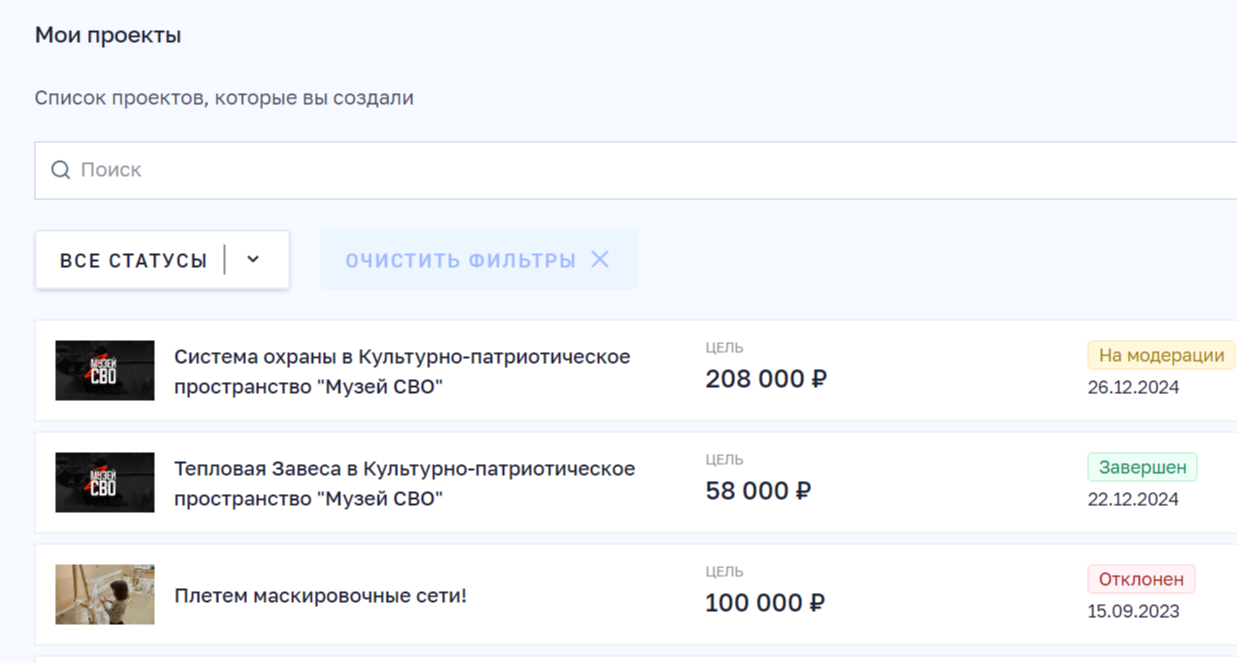Click the 100 000 ₽ goal amount
1237x668 pixels.
click(766, 604)
